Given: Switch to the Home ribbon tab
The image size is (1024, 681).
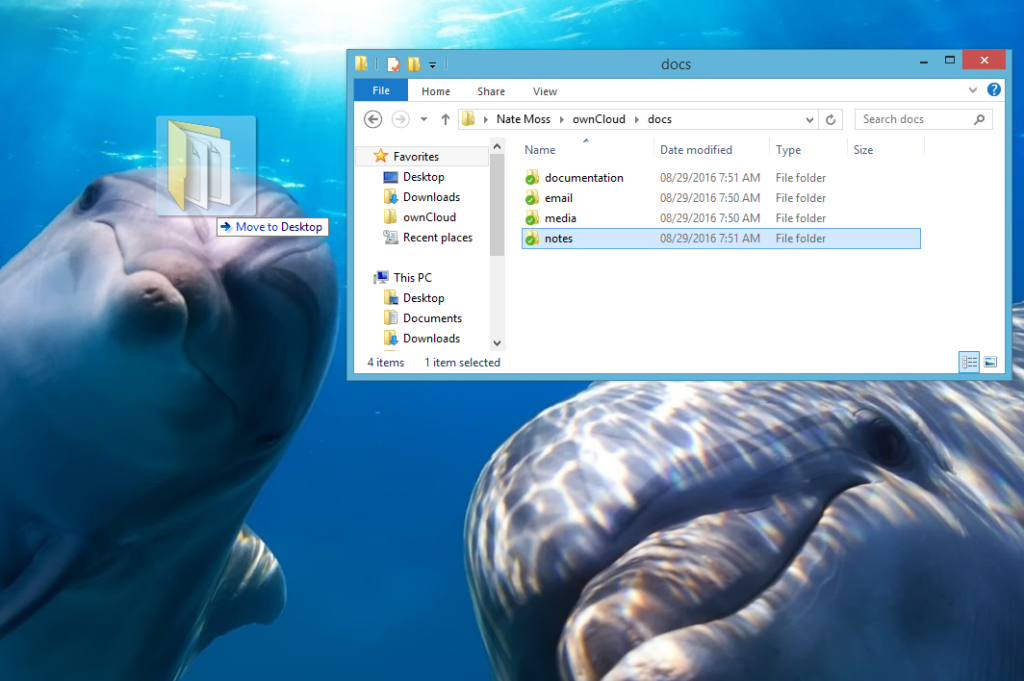Looking at the screenshot, I should 436,91.
